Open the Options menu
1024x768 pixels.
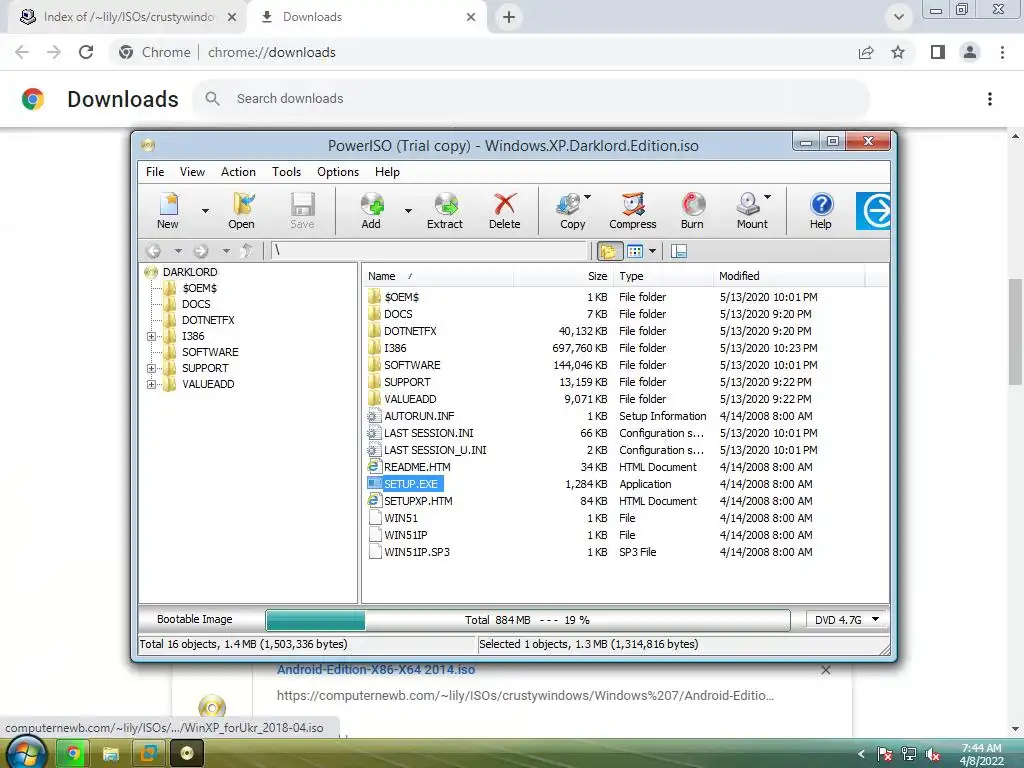click(338, 172)
